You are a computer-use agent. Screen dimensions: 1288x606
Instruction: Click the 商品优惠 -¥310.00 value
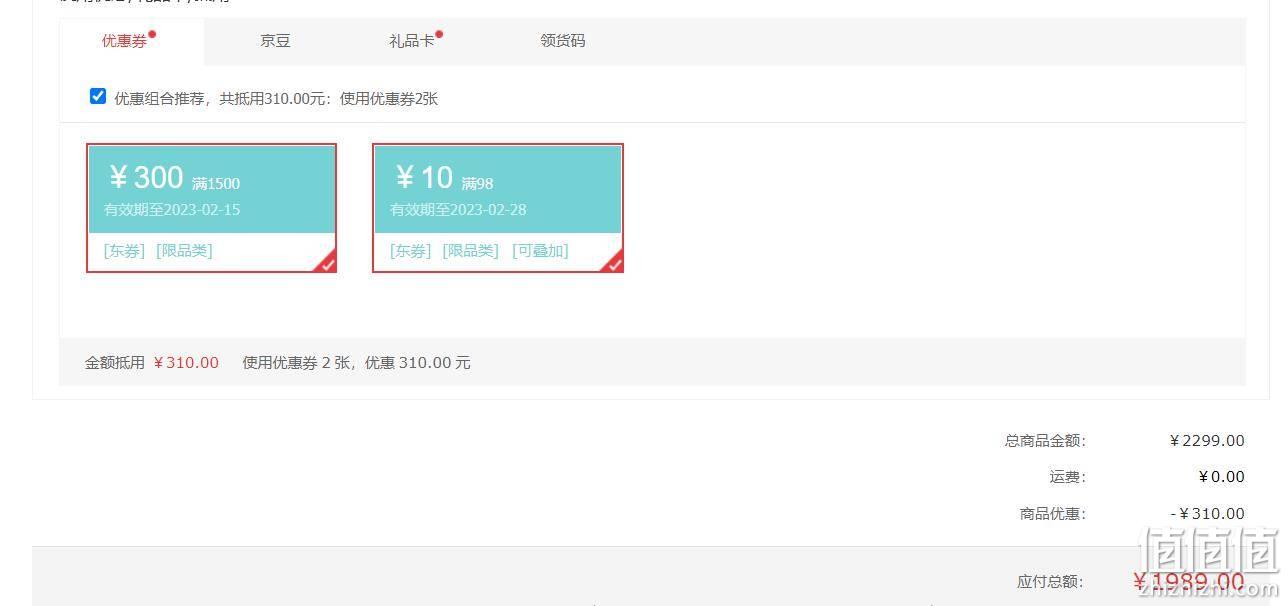pos(1207,514)
